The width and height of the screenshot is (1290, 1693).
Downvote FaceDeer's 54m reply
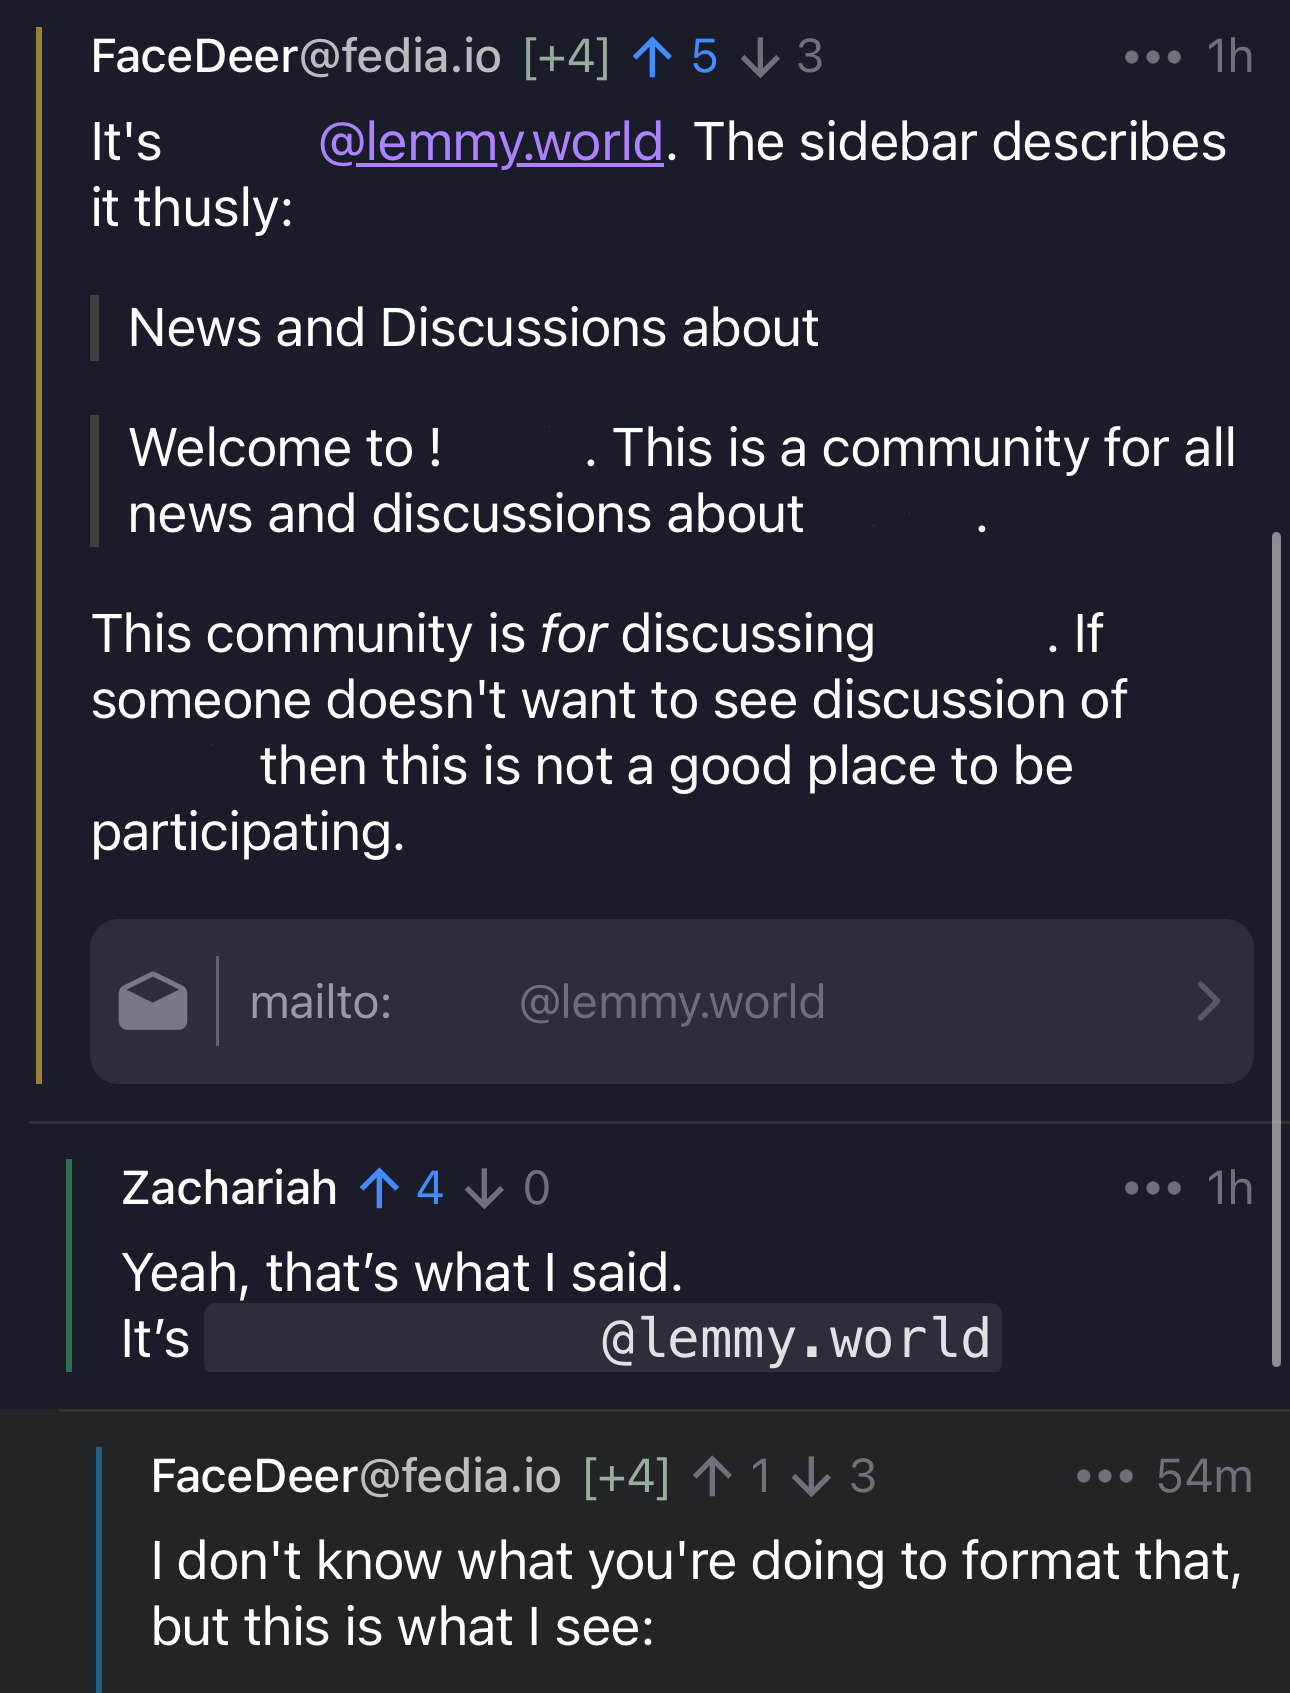click(x=811, y=1476)
